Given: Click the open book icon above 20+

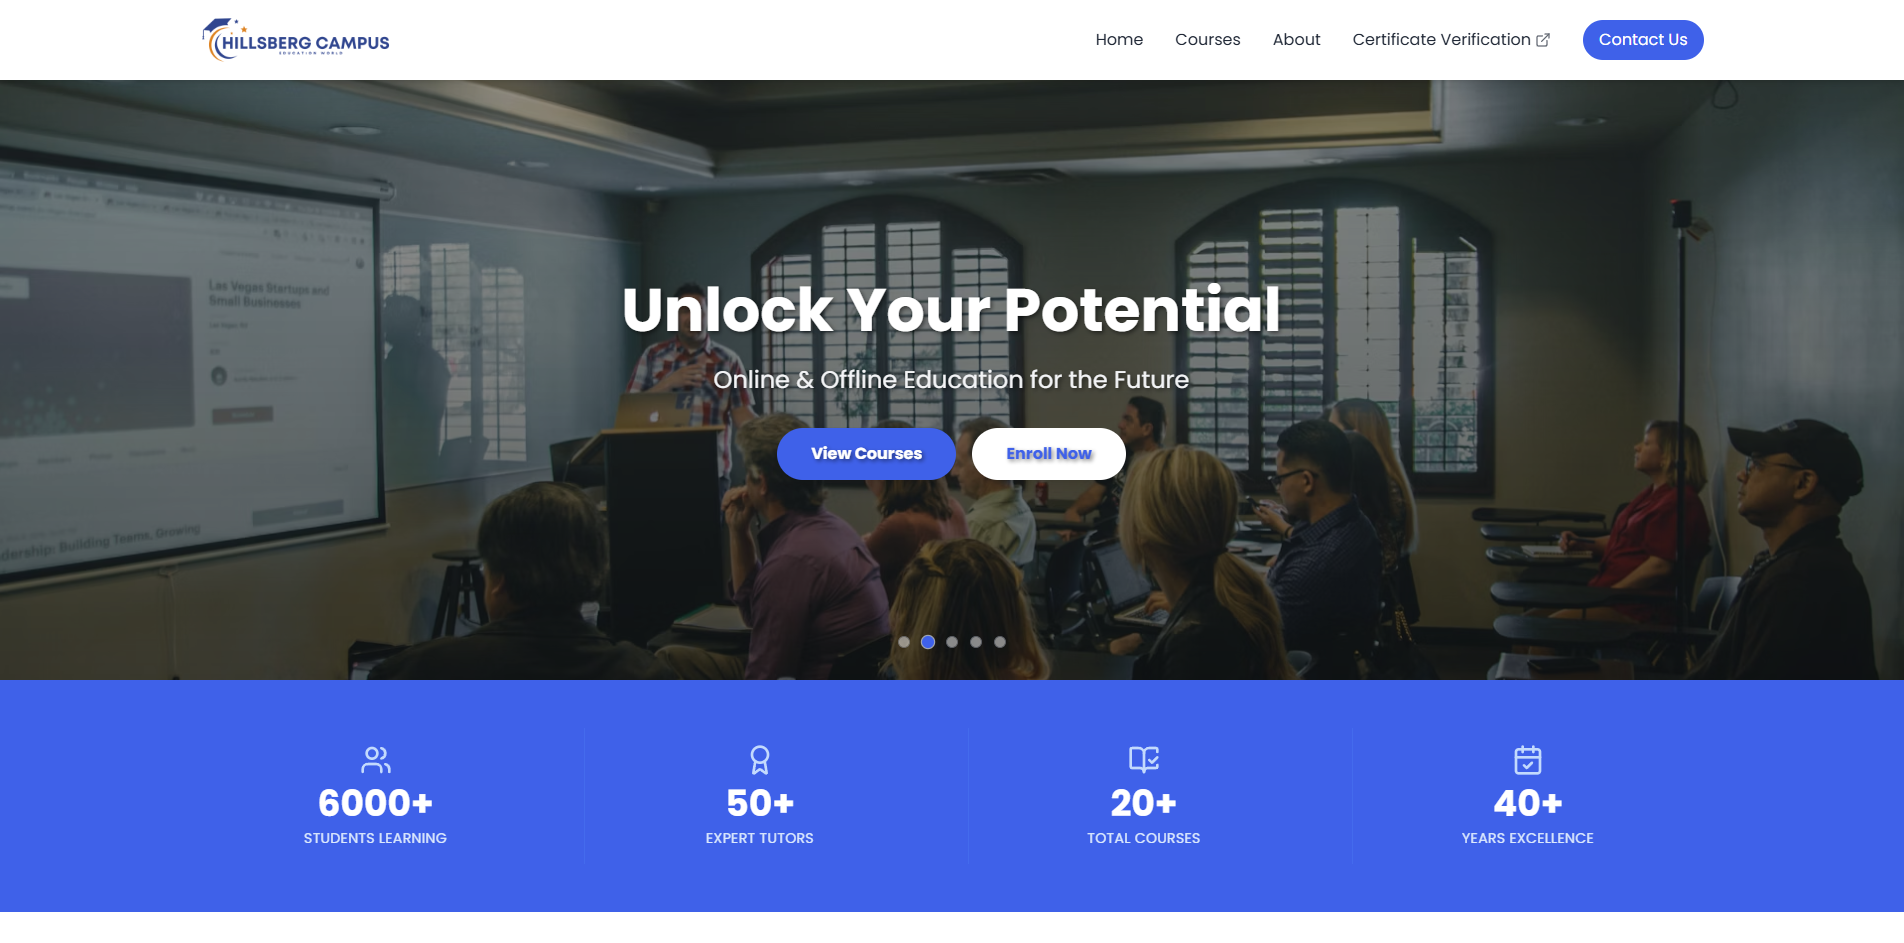Looking at the screenshot, I should click(1144, 760).
